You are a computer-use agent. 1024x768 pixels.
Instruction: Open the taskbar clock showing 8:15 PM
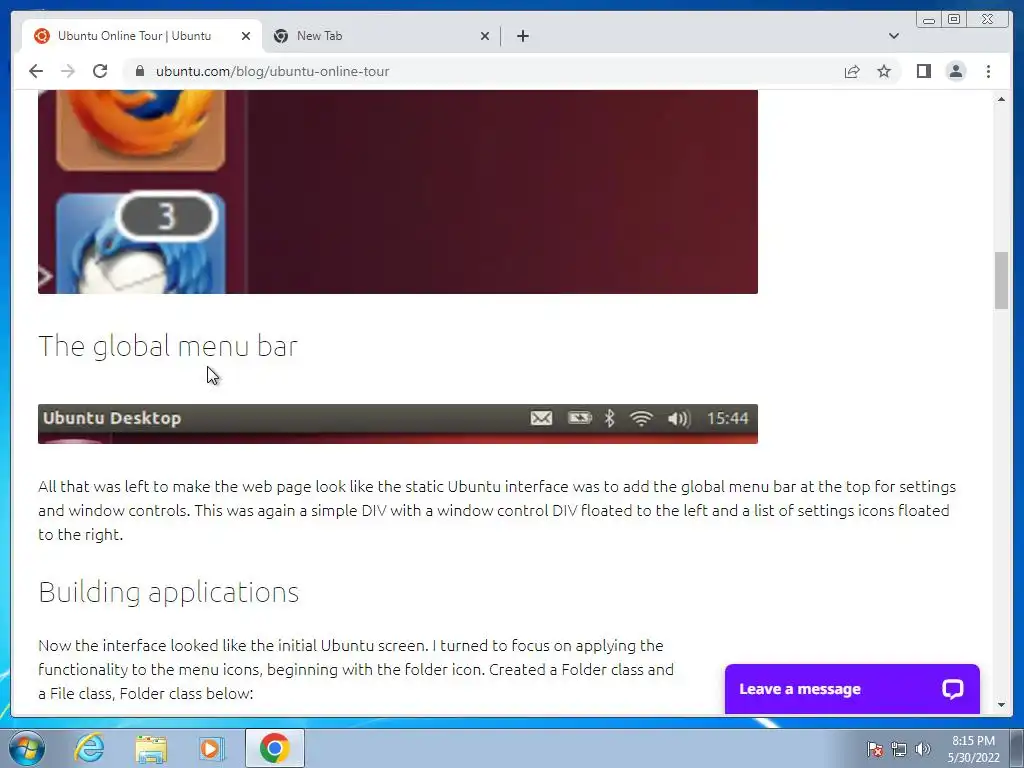pos(974,749)
